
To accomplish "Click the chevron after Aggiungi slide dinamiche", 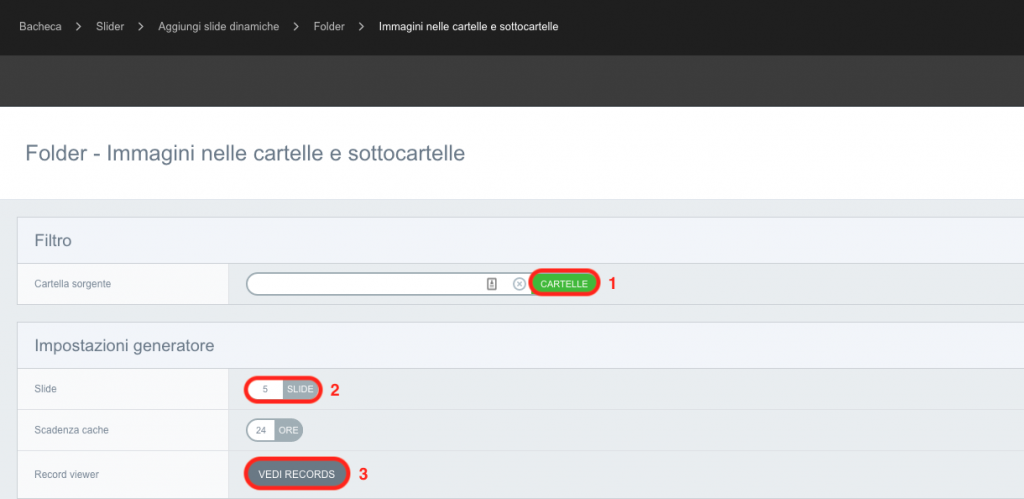I will pos(296,27).
